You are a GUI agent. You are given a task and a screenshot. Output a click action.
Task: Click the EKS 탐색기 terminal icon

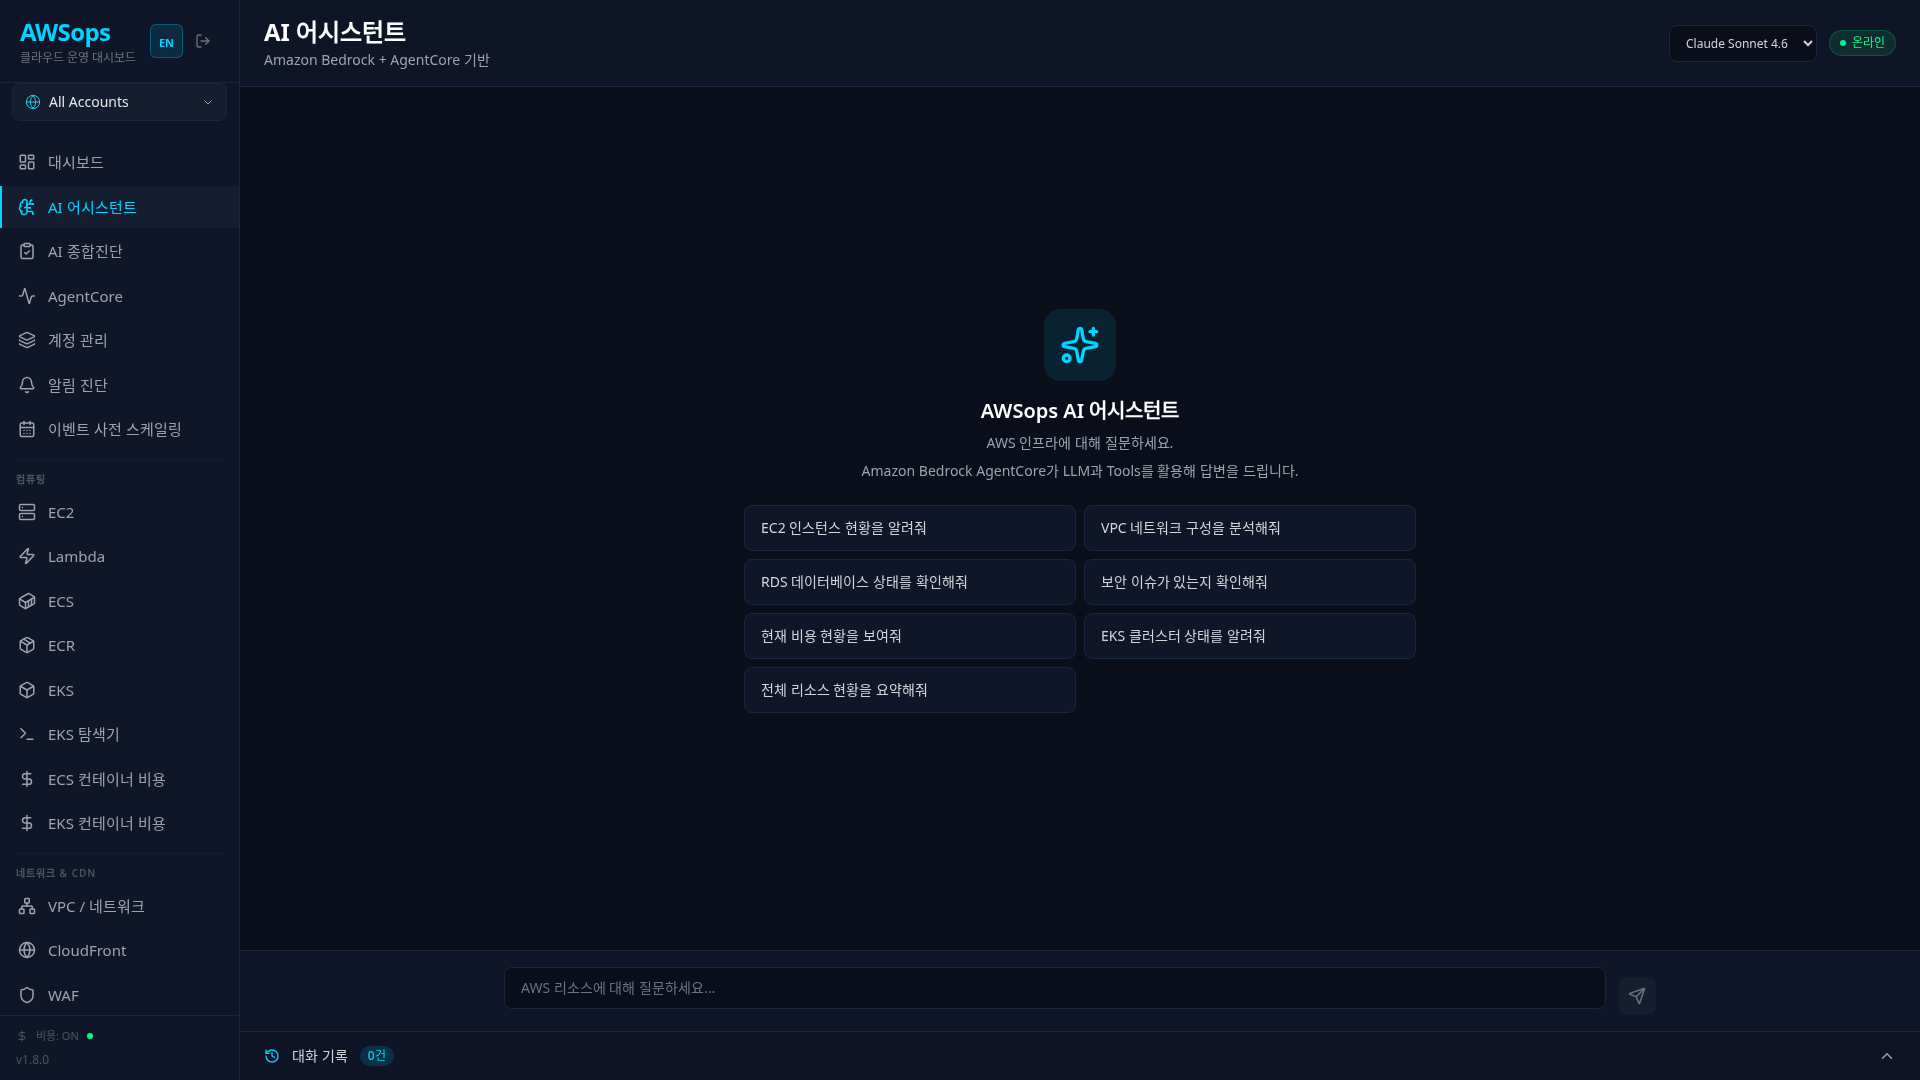tap(27, 734)
